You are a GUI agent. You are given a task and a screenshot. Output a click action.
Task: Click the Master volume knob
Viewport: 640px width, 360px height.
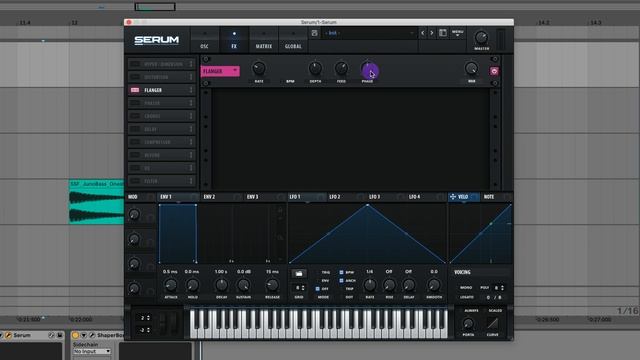tap(481, 38)
